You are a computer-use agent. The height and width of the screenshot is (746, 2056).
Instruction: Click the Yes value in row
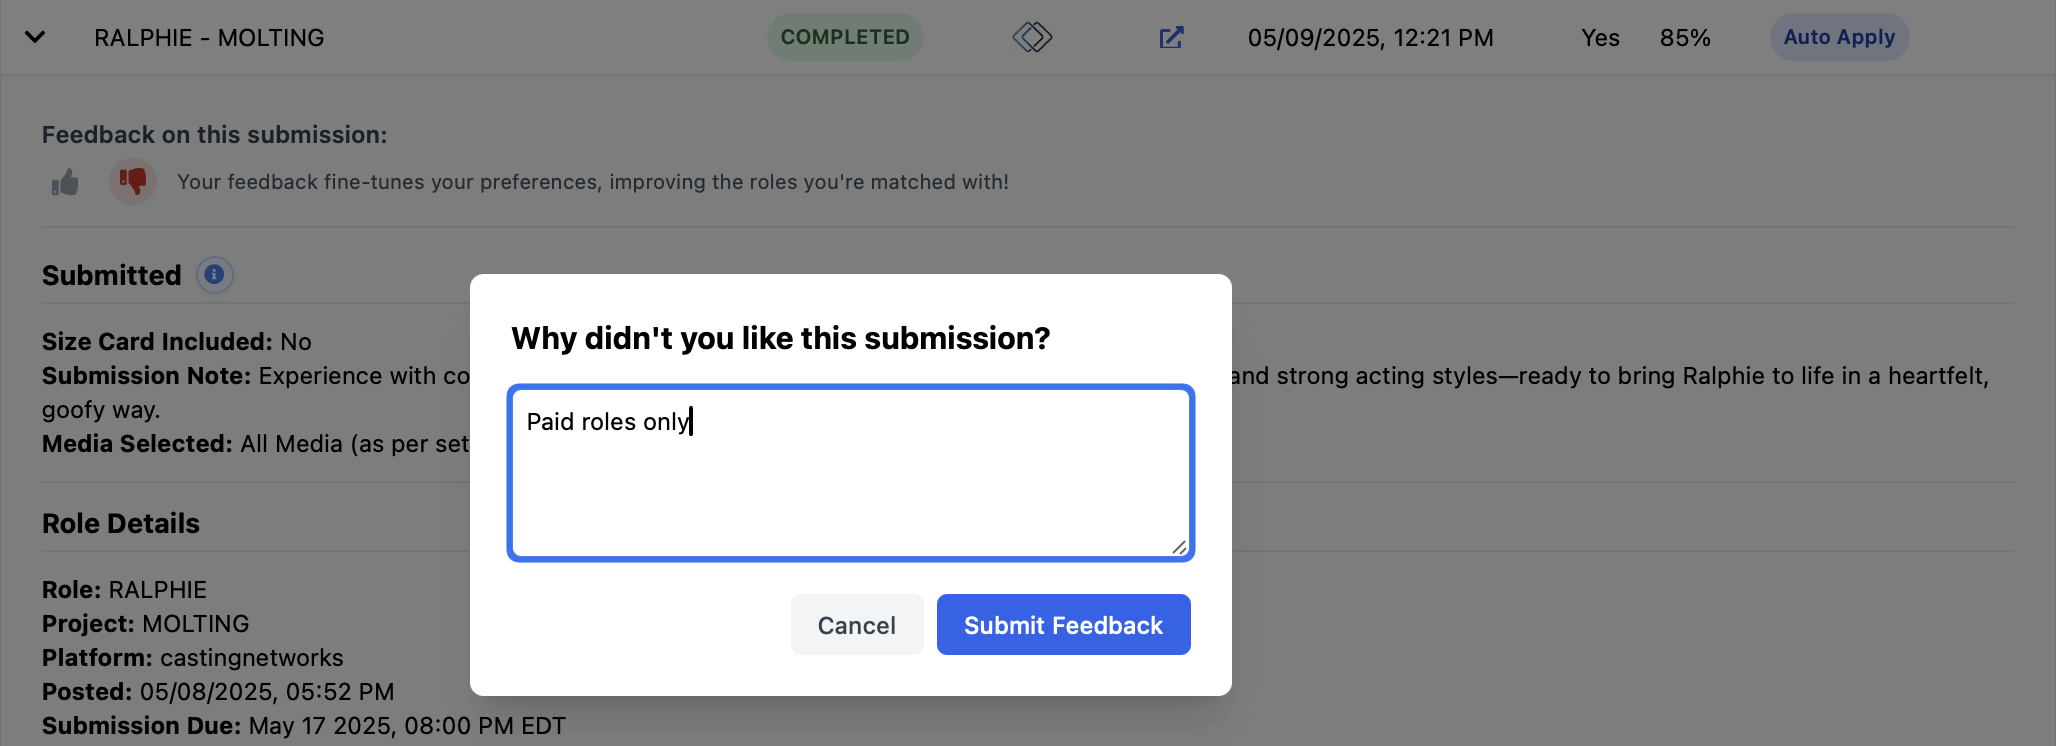[x=1600, y=38]
